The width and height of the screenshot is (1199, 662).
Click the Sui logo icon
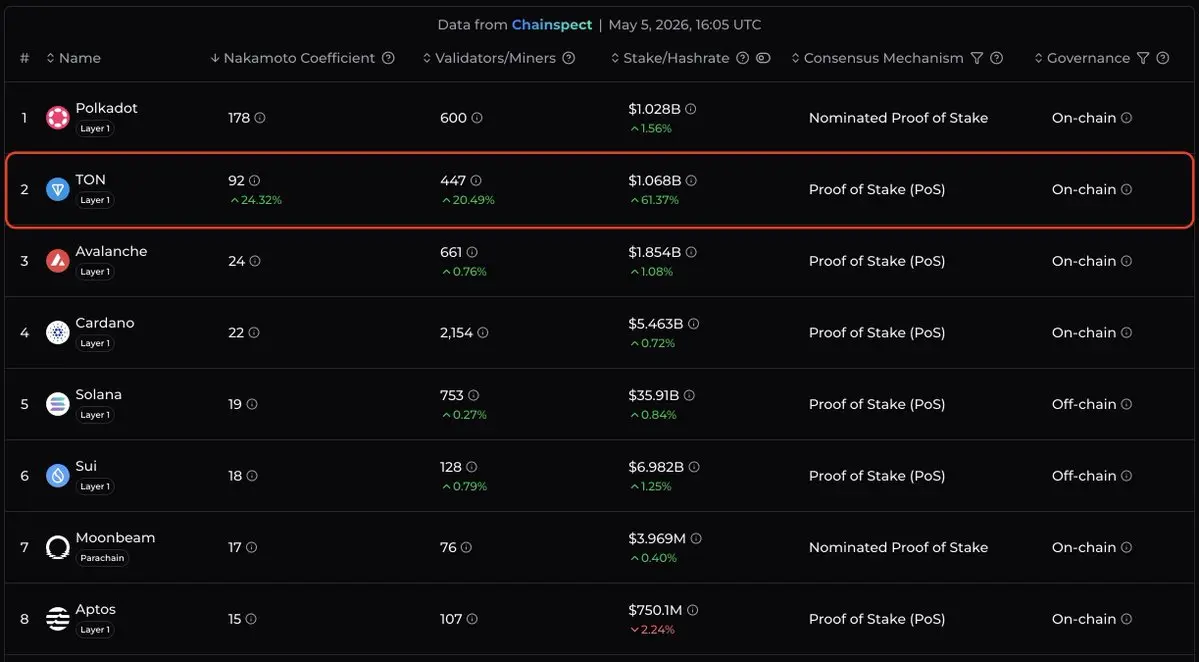[x=57, y=475]
